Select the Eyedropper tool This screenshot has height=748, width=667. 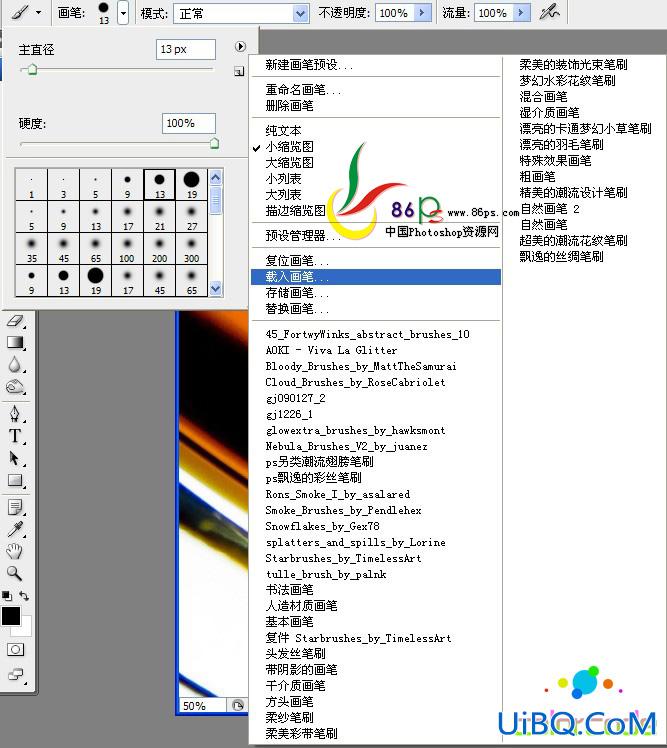click(x=15, y=530)
